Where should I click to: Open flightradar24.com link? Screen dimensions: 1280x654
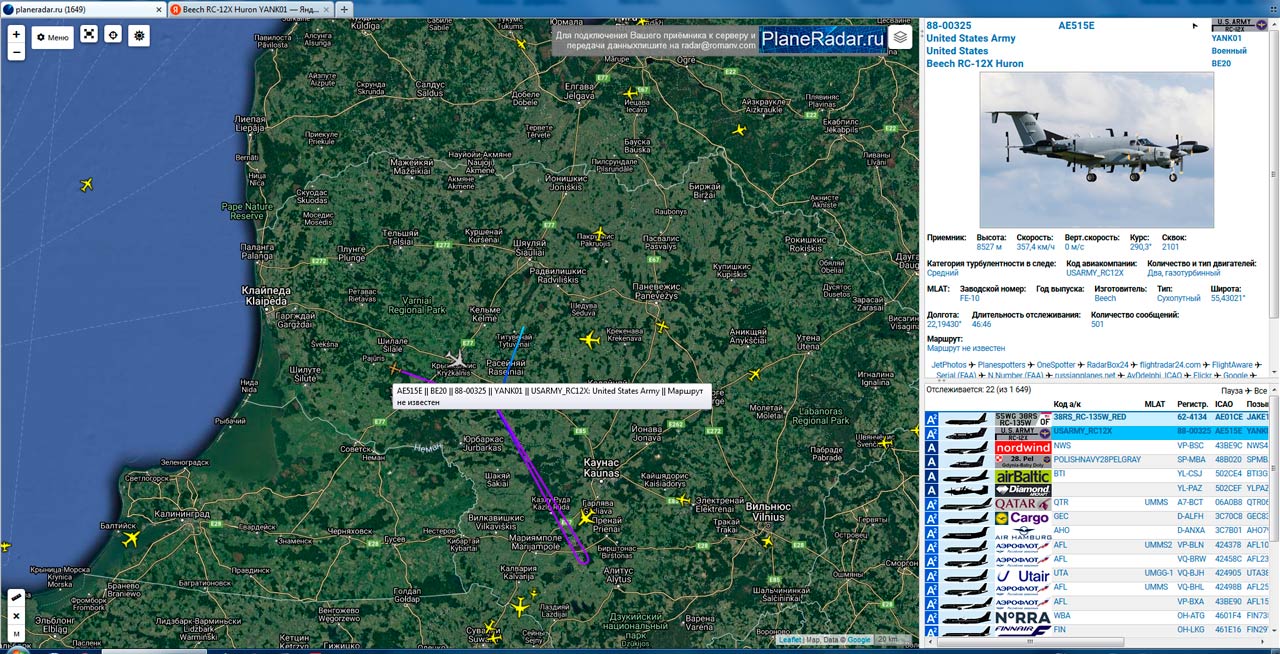[1170, 365]
